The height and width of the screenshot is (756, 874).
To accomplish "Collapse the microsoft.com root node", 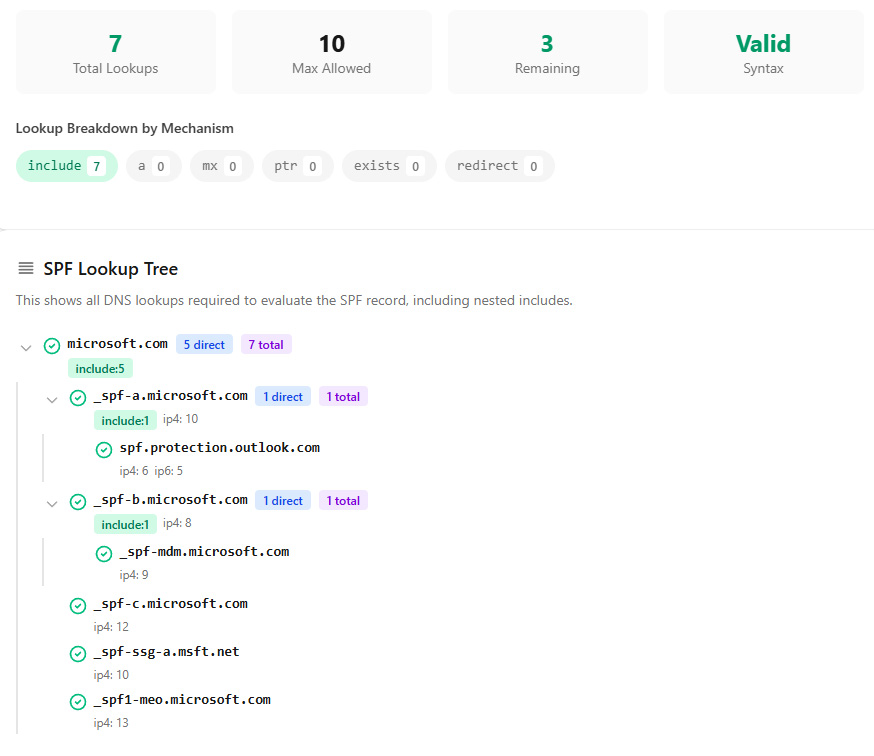I will click(26, 347).
